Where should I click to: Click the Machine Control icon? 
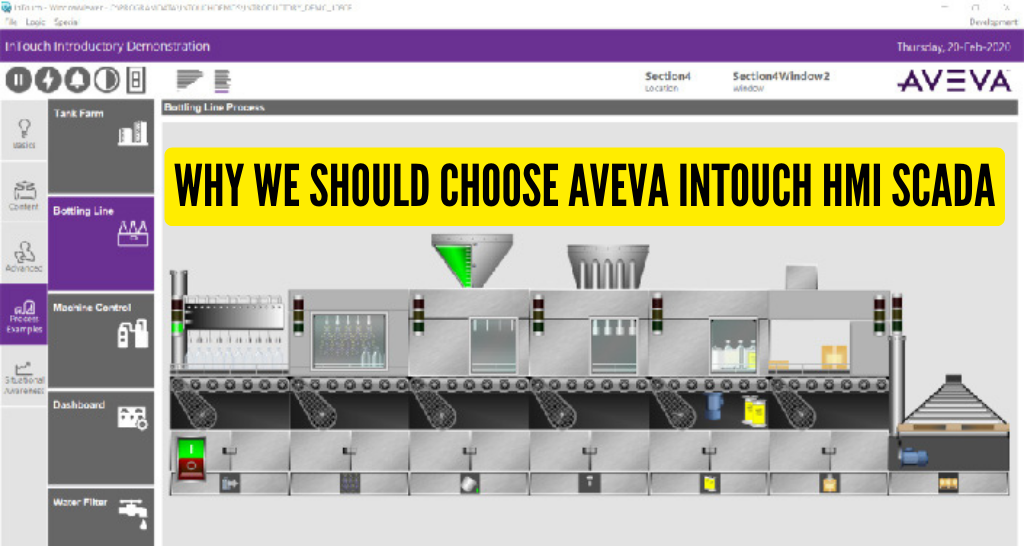[133, 333]
